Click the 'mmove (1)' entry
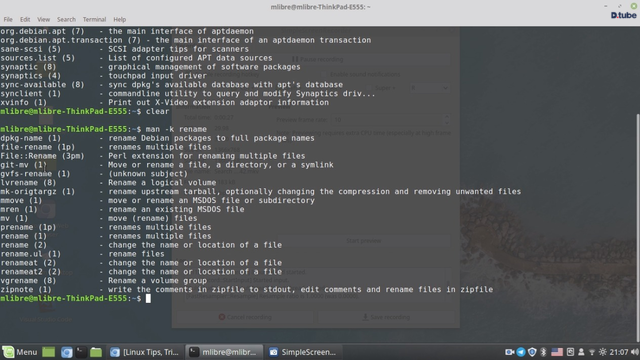640x360 pixels. [158, 200]
